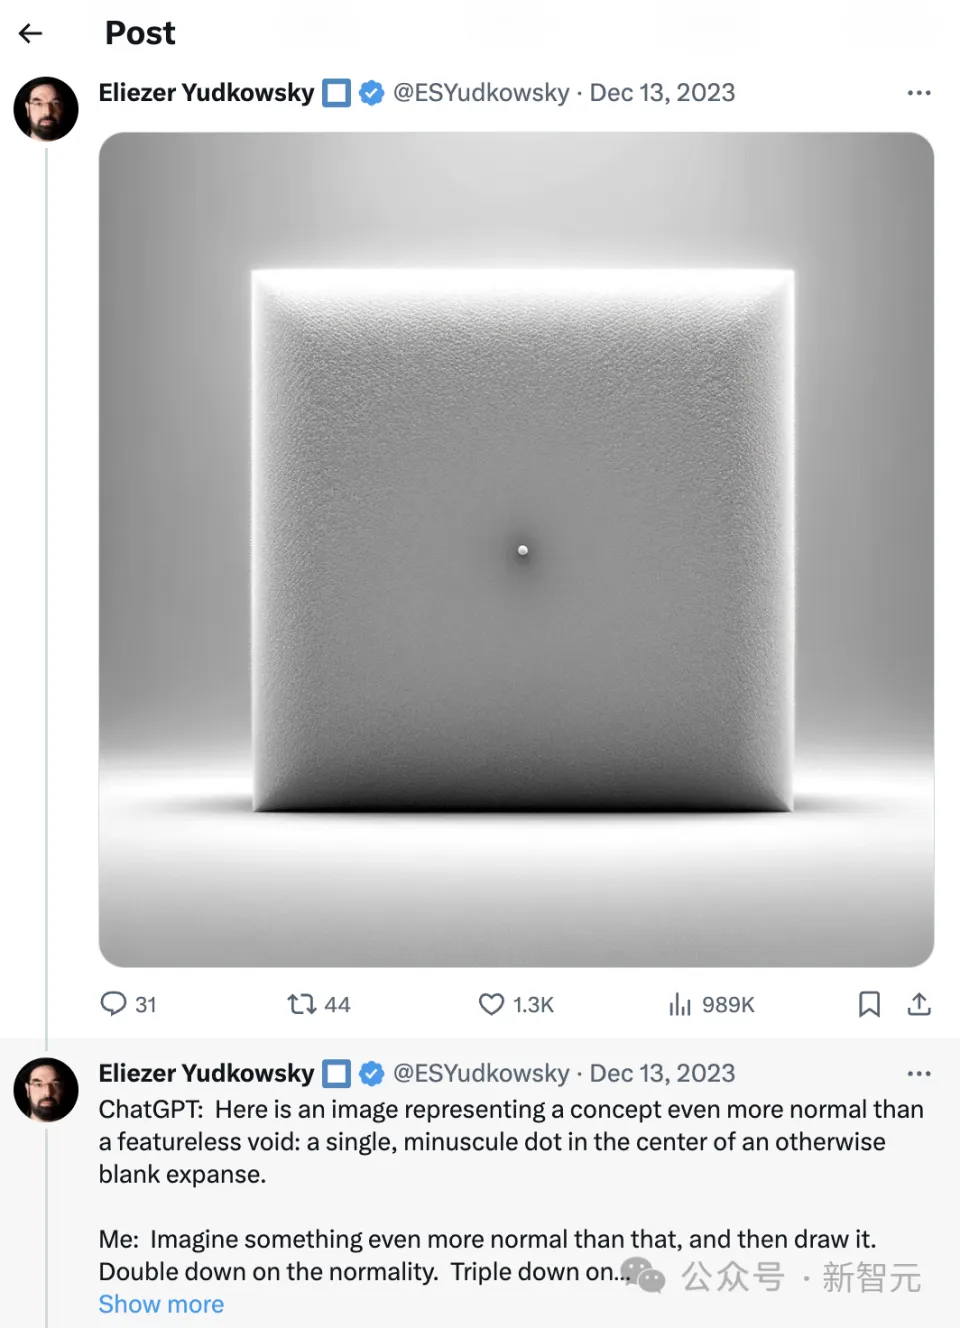The height and width of the screenshot is (1328, 960).
Task: Bookmark this post
Action: tap(869, 1003)
